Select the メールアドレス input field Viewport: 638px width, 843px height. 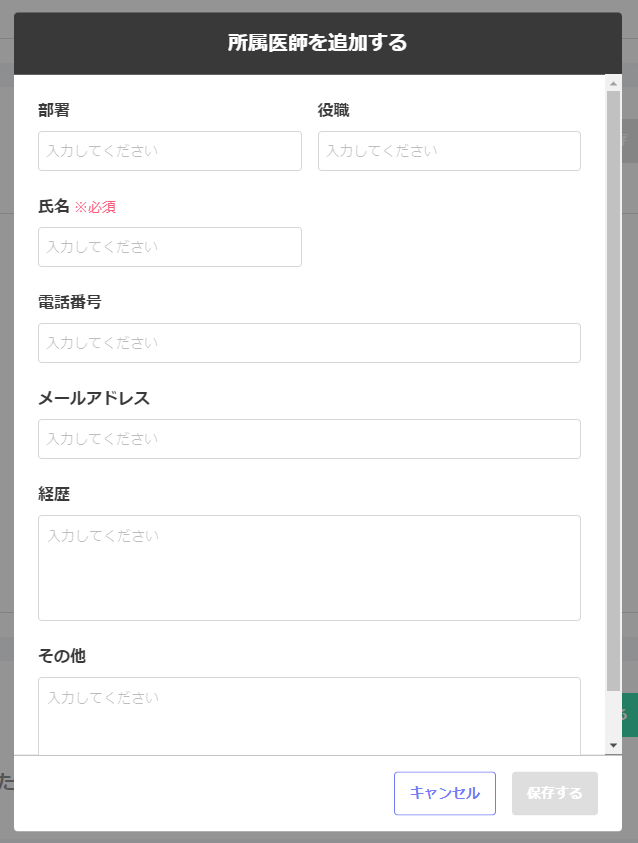pyautogui.click(x=310, y=439)
